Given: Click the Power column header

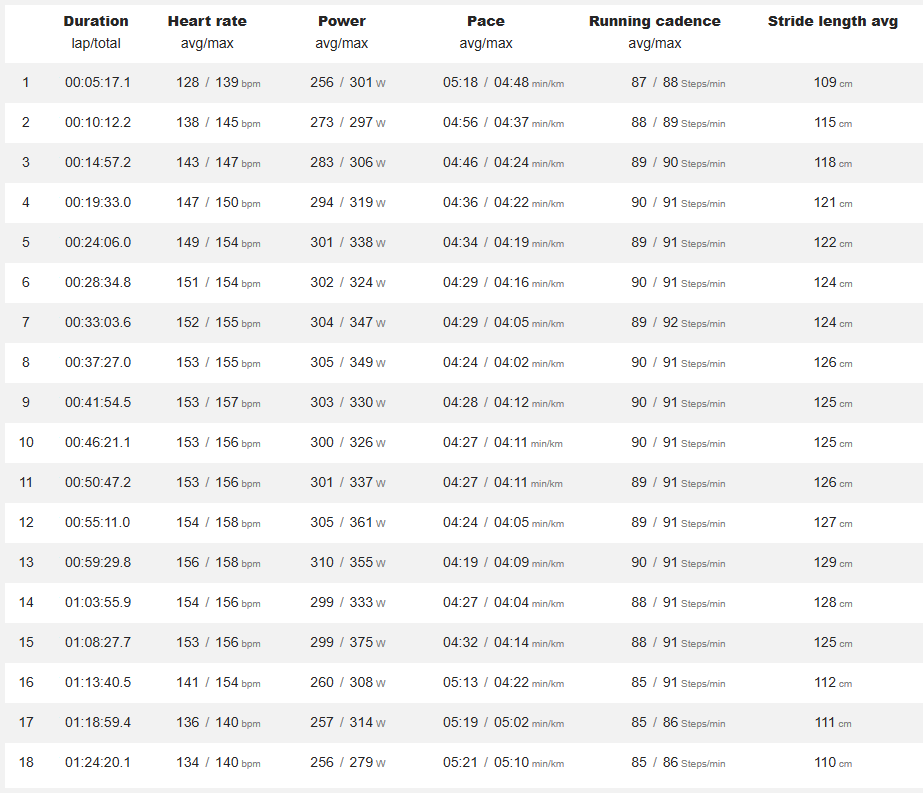Looking at the screenshot, I should [x=342, y=21].
